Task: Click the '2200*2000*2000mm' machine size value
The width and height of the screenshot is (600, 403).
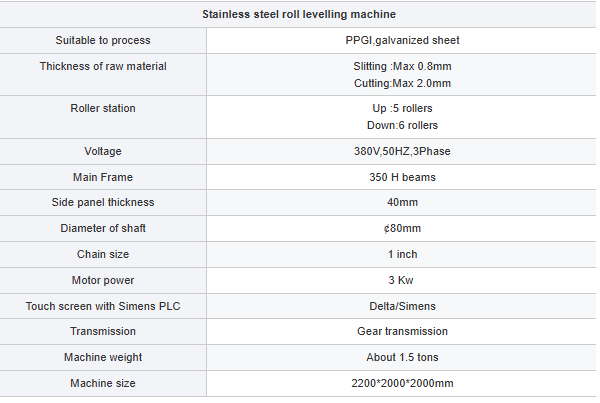Action: (x=402, y=383)
